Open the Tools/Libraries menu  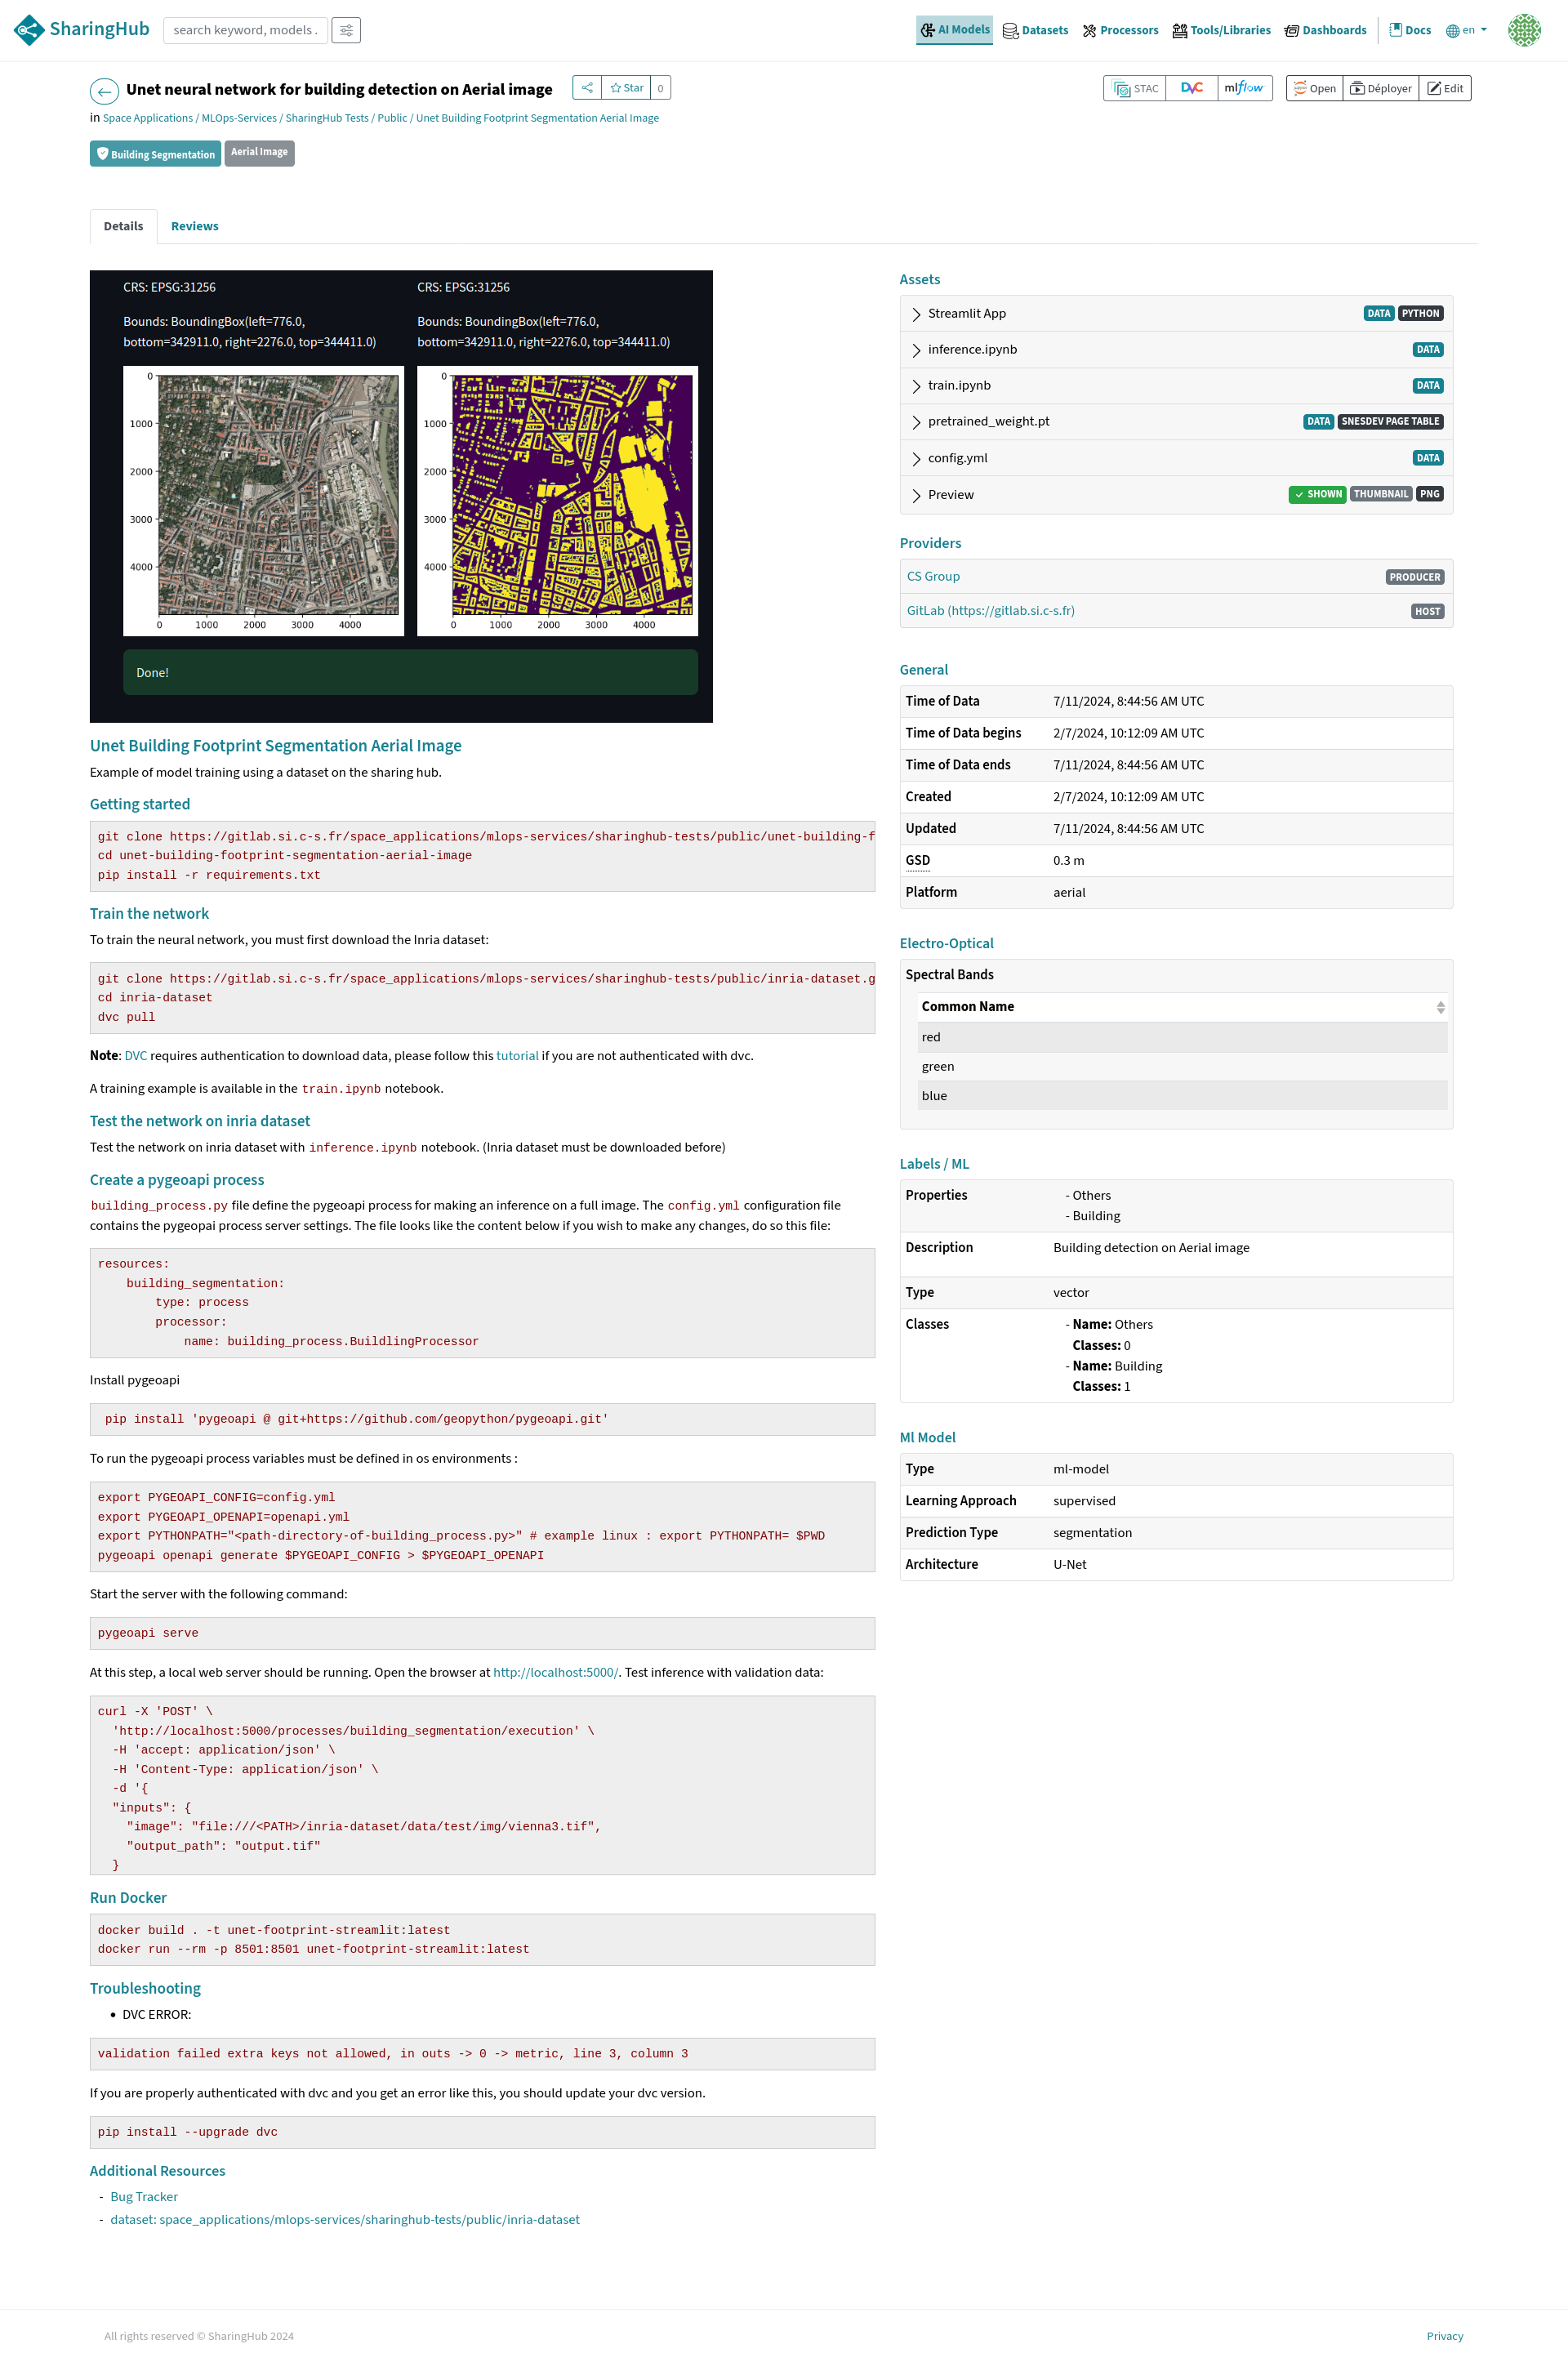[x=1221, y=30]
